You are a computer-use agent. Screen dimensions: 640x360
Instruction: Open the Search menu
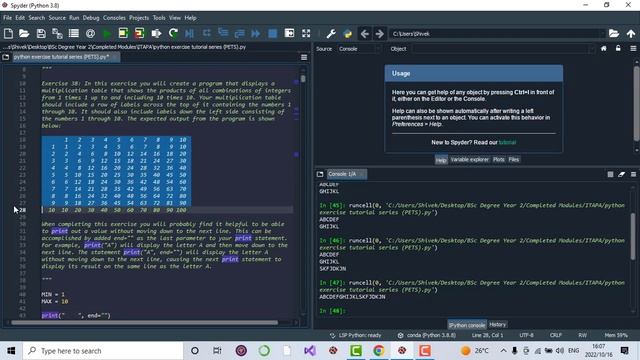(x=36, y=18)
